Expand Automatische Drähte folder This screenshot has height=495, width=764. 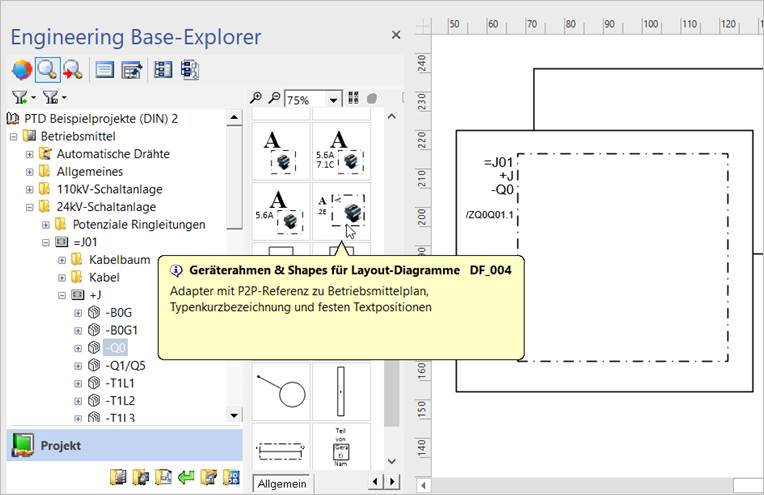[30, 154]
